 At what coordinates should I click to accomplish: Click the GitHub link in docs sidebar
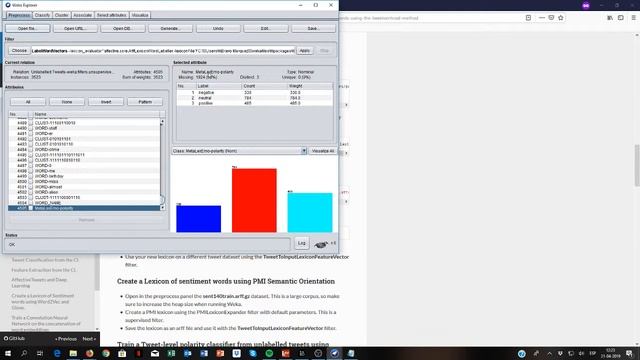[x=14, y=338]
